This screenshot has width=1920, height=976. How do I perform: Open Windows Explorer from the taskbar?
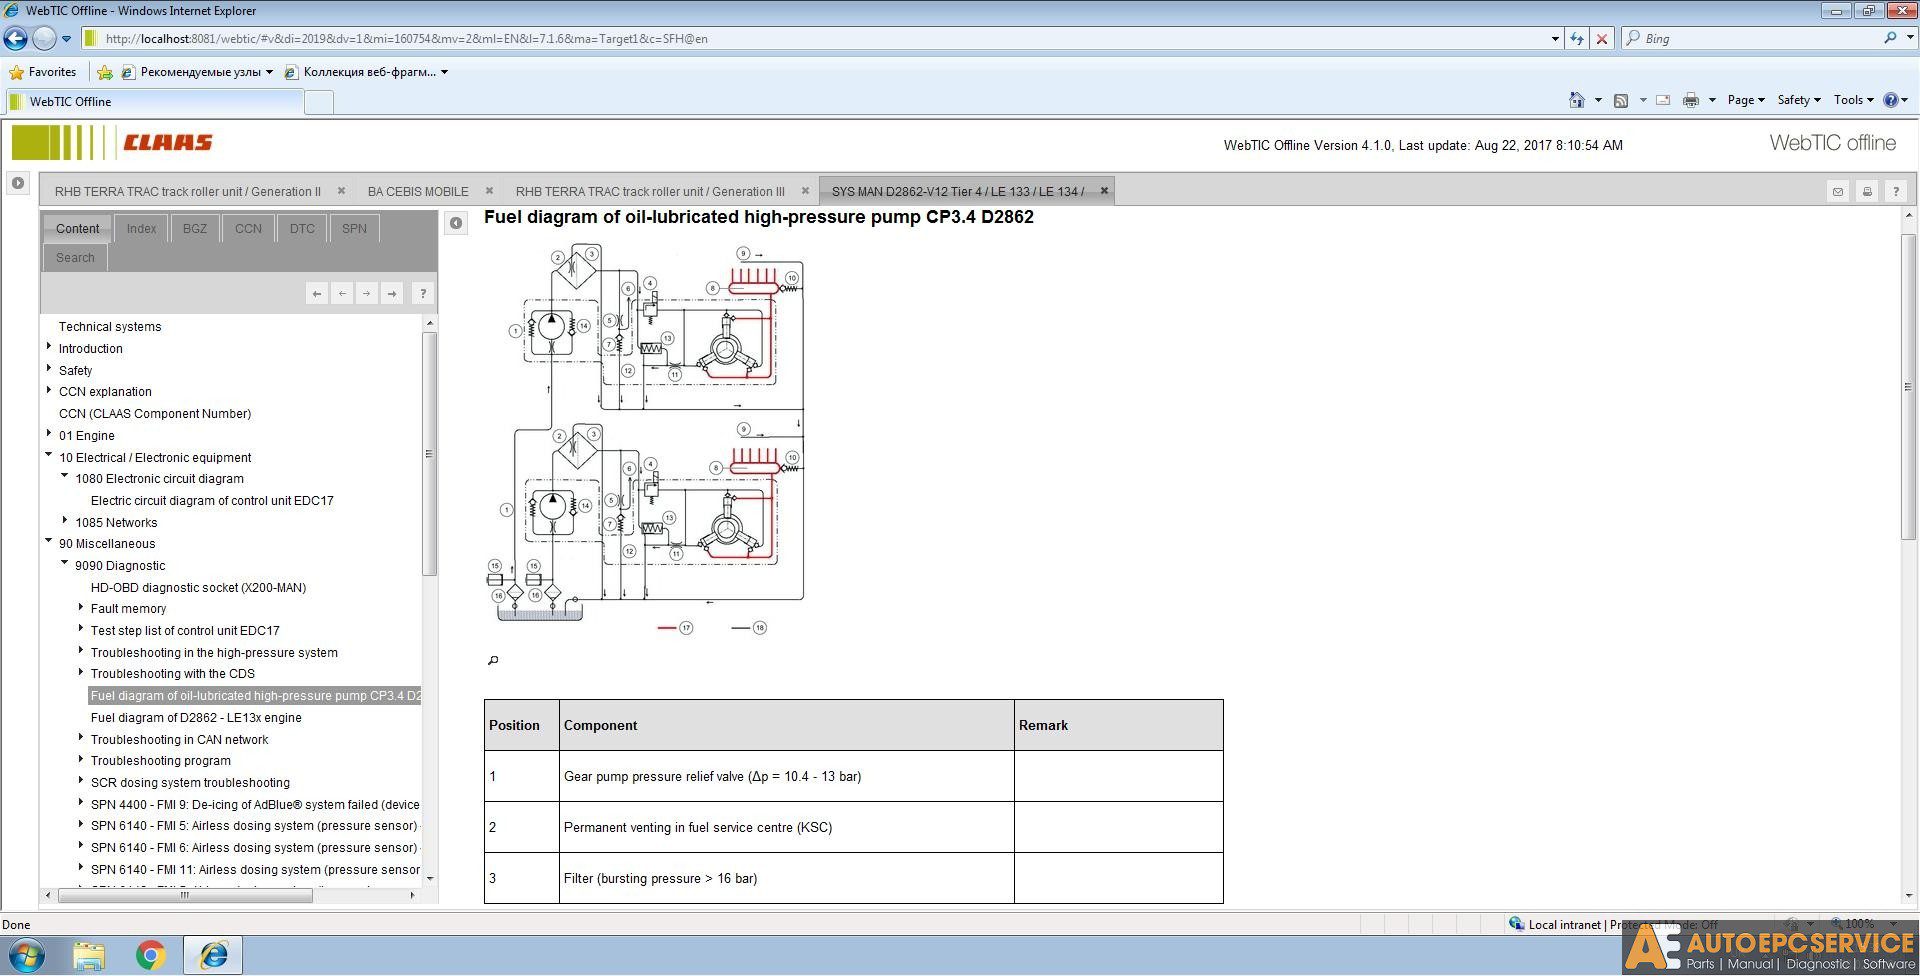point(89,955)
